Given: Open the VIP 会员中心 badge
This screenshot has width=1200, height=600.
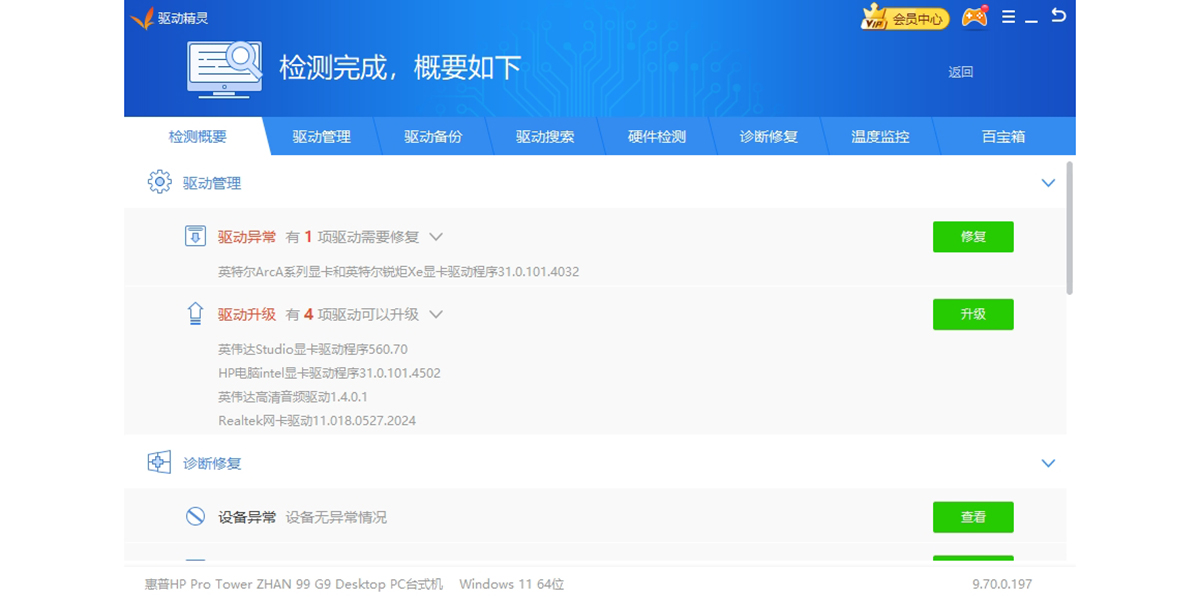Looking at the screenshot, I should pos(905,18).
